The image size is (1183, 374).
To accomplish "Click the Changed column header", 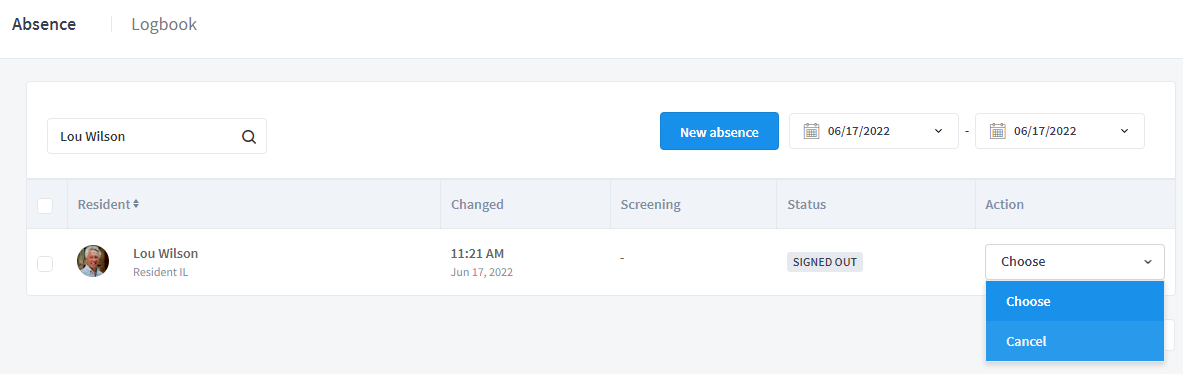I will pos(477,204).
